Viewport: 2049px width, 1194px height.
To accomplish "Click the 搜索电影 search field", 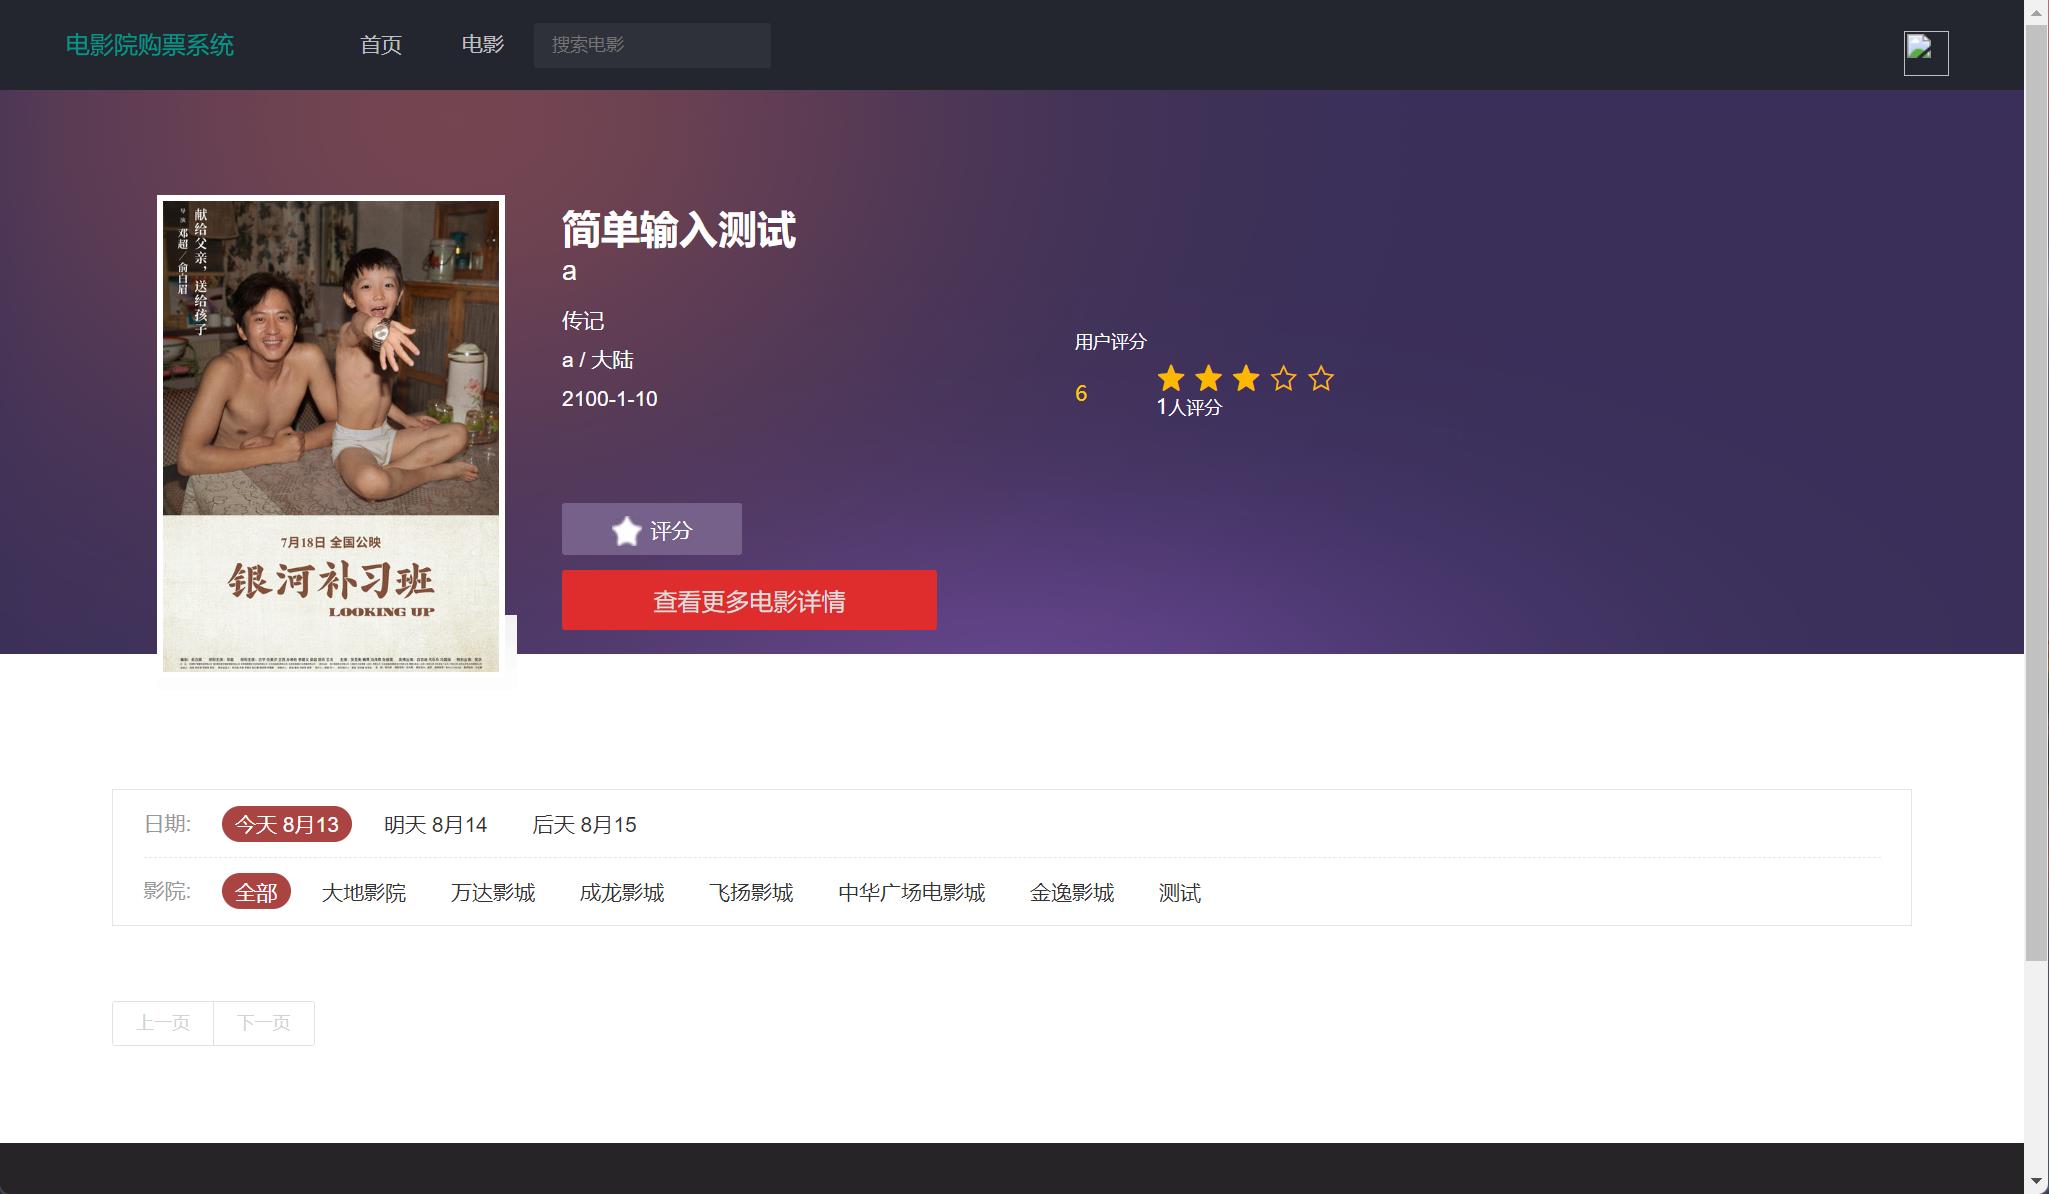I will [651, 44].
